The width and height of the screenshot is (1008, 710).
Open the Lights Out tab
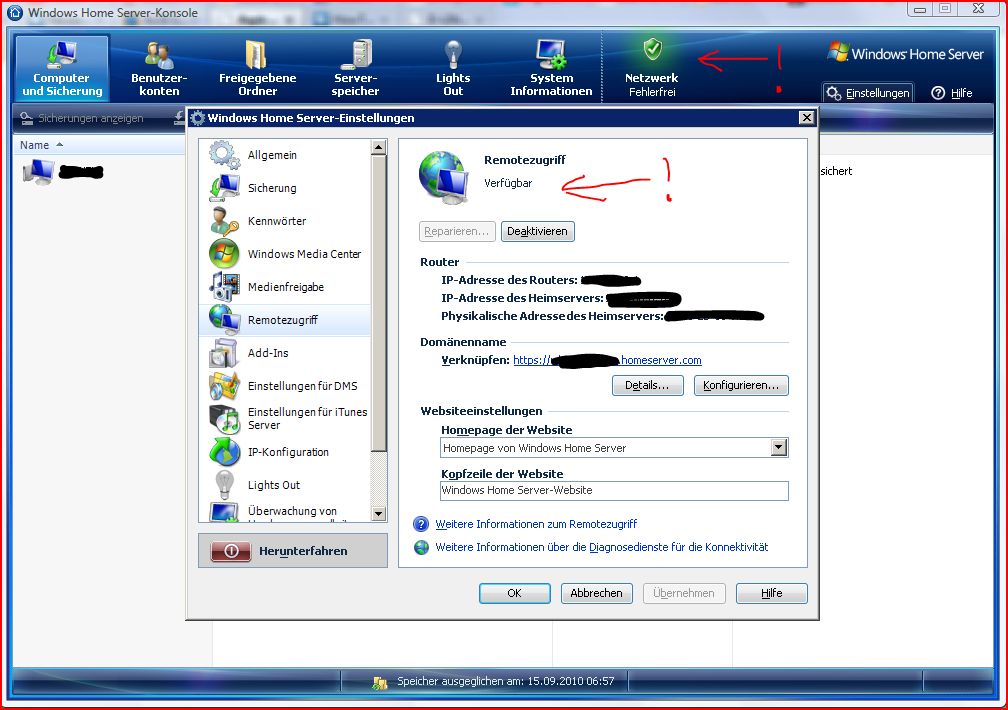453,68
